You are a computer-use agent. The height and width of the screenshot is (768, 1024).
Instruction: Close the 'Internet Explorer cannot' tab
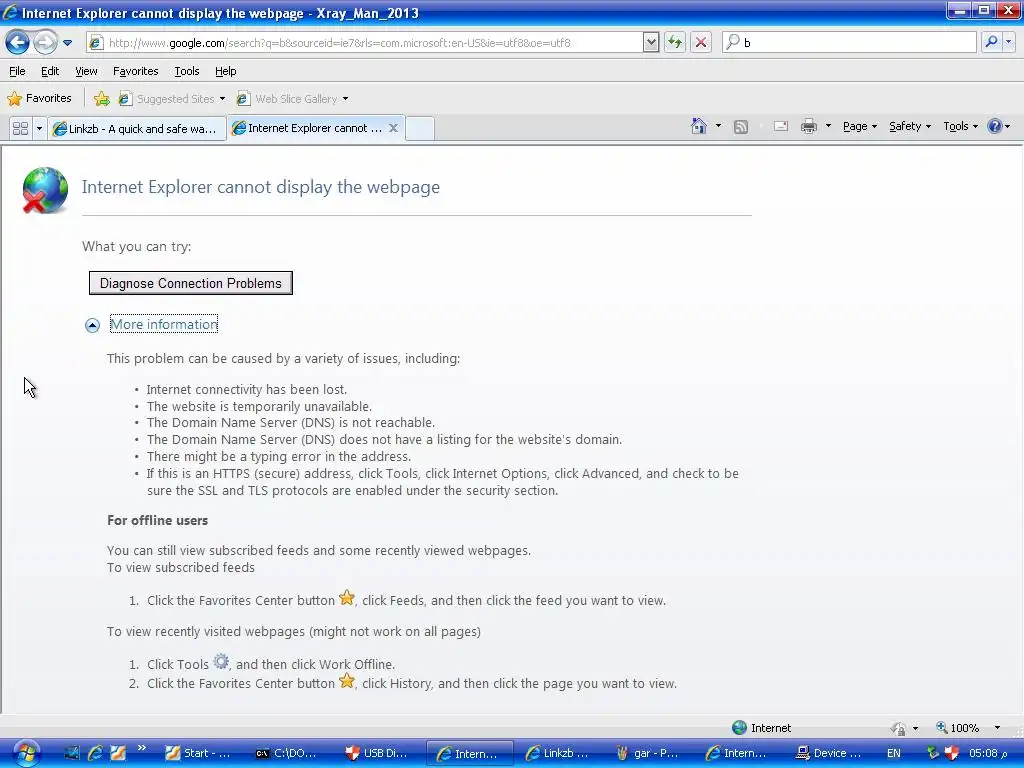click(x=393, y=128)
